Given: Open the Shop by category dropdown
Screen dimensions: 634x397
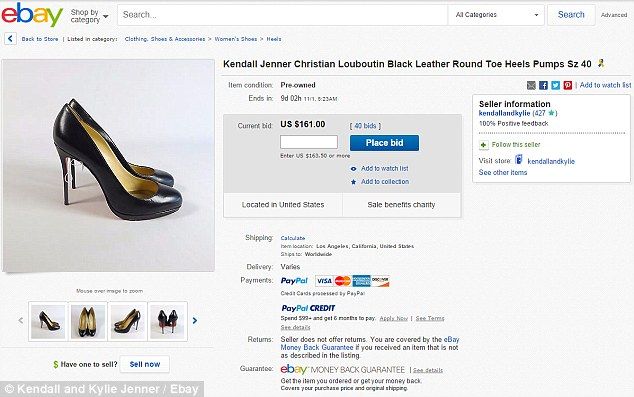Looking at the screenshot, I should (89, 16).
